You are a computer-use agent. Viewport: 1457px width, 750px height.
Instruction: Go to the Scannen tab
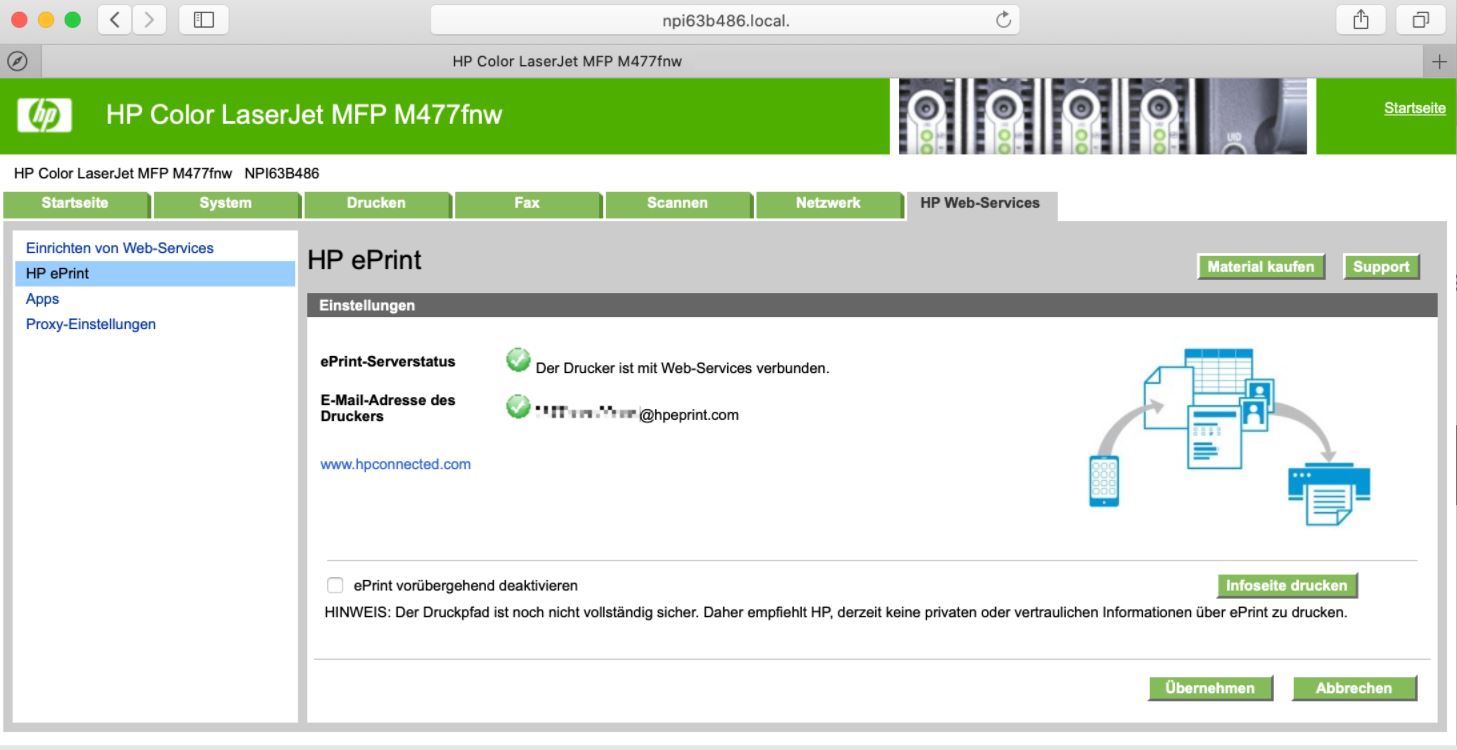tap(677, 203)
